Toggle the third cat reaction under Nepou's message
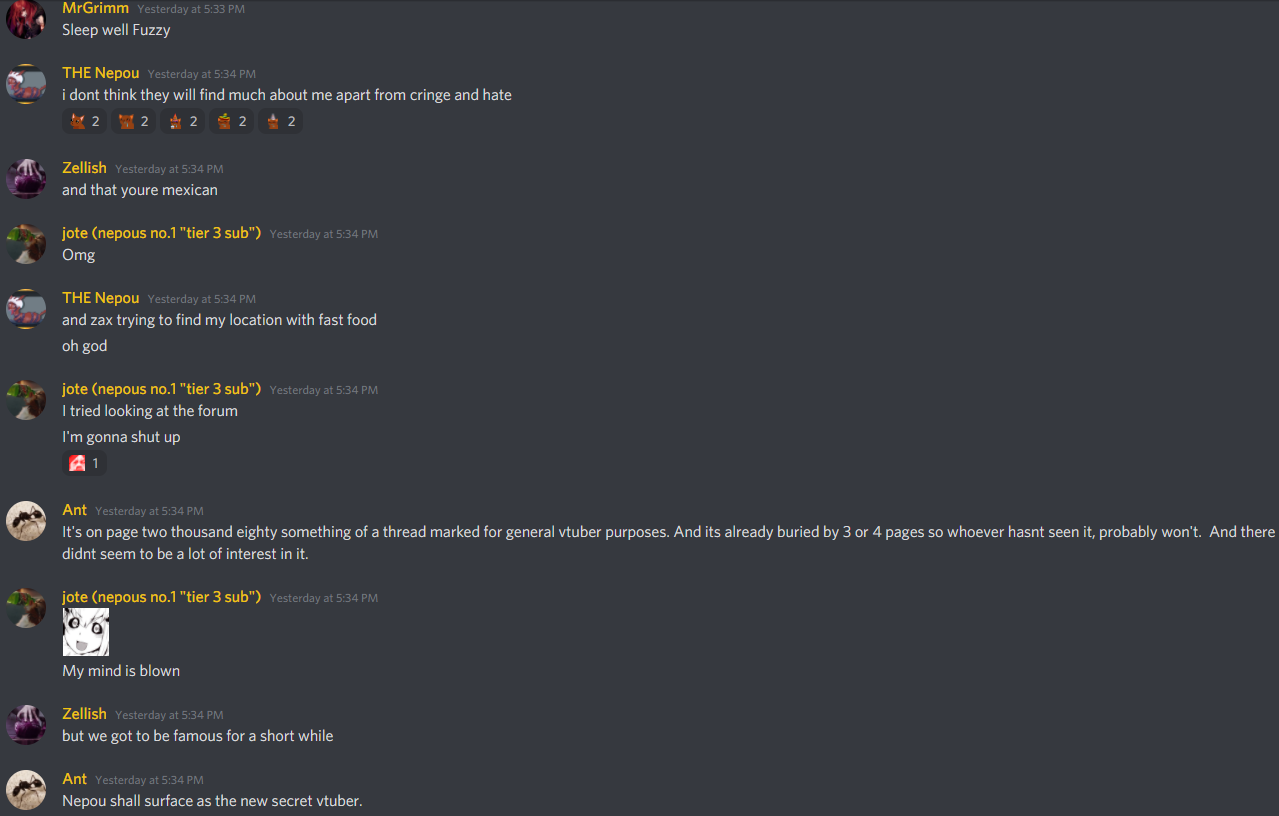The height and width of the screenshot is (816, 1279). tap(182, 121)
